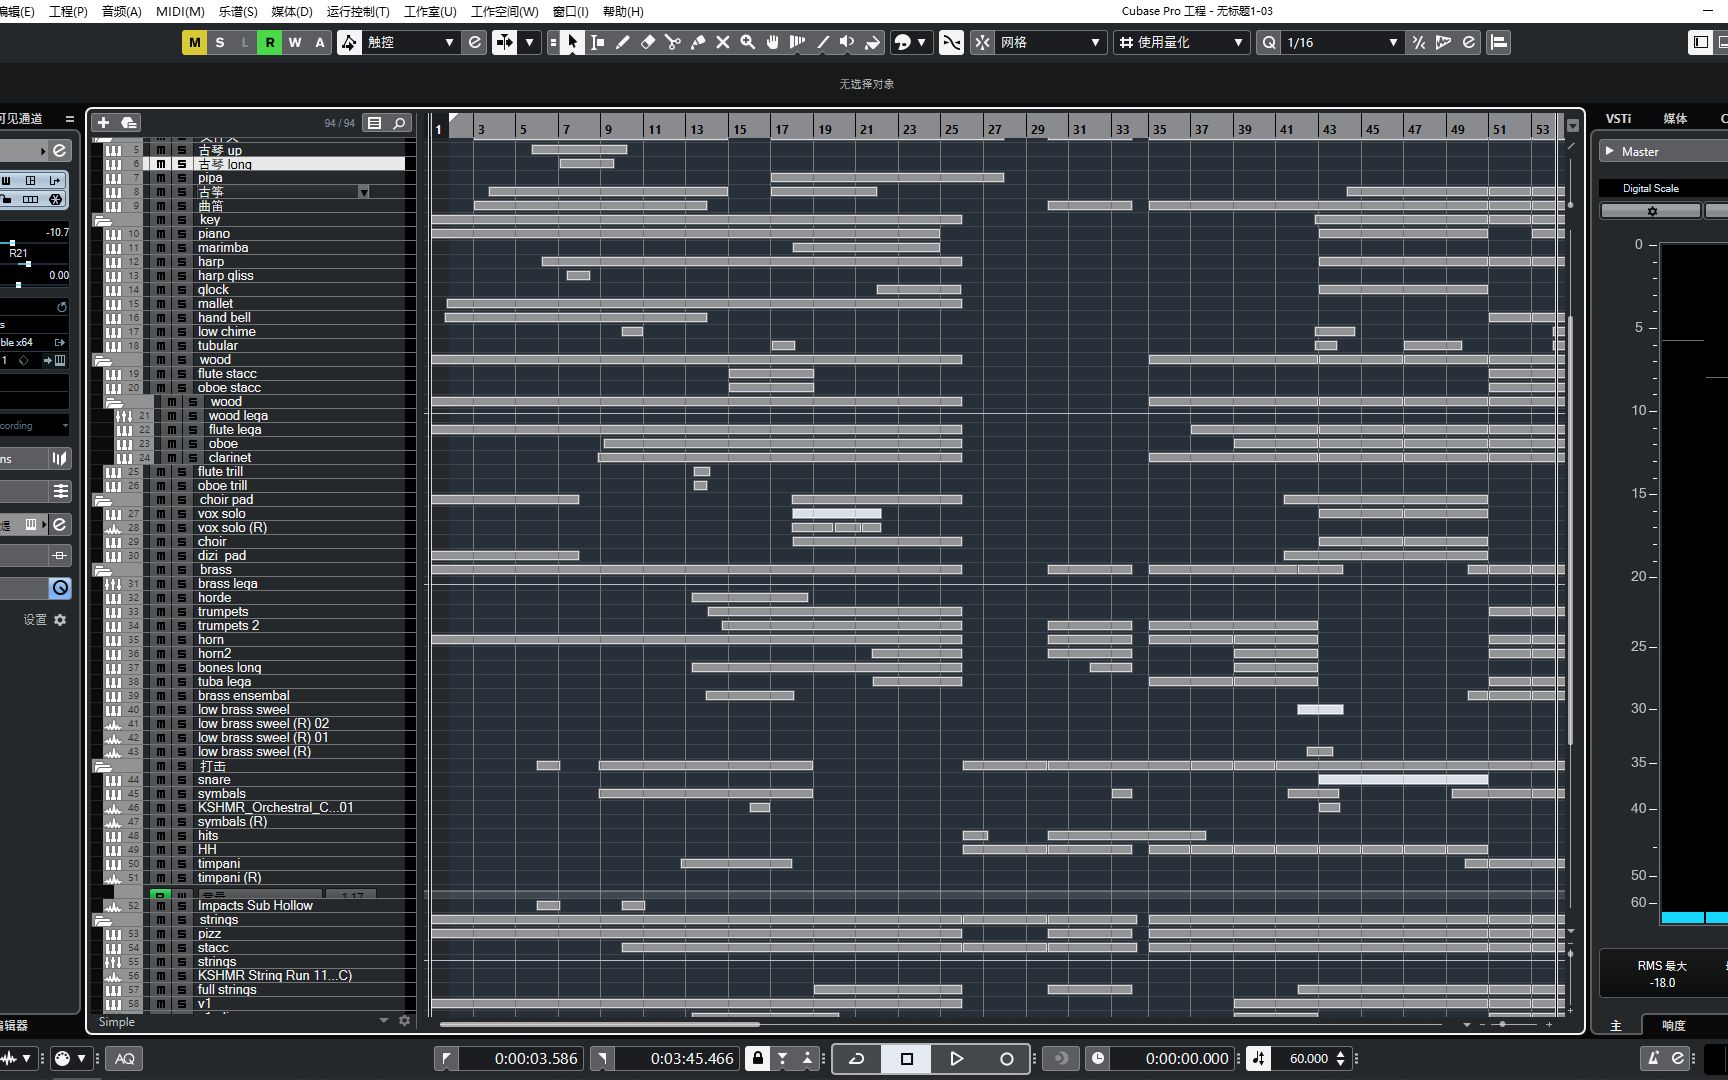Viewport: 1728px width, 1080px height.
Task: Click the left zone layout icon
Action: [x=1700, y=42]
